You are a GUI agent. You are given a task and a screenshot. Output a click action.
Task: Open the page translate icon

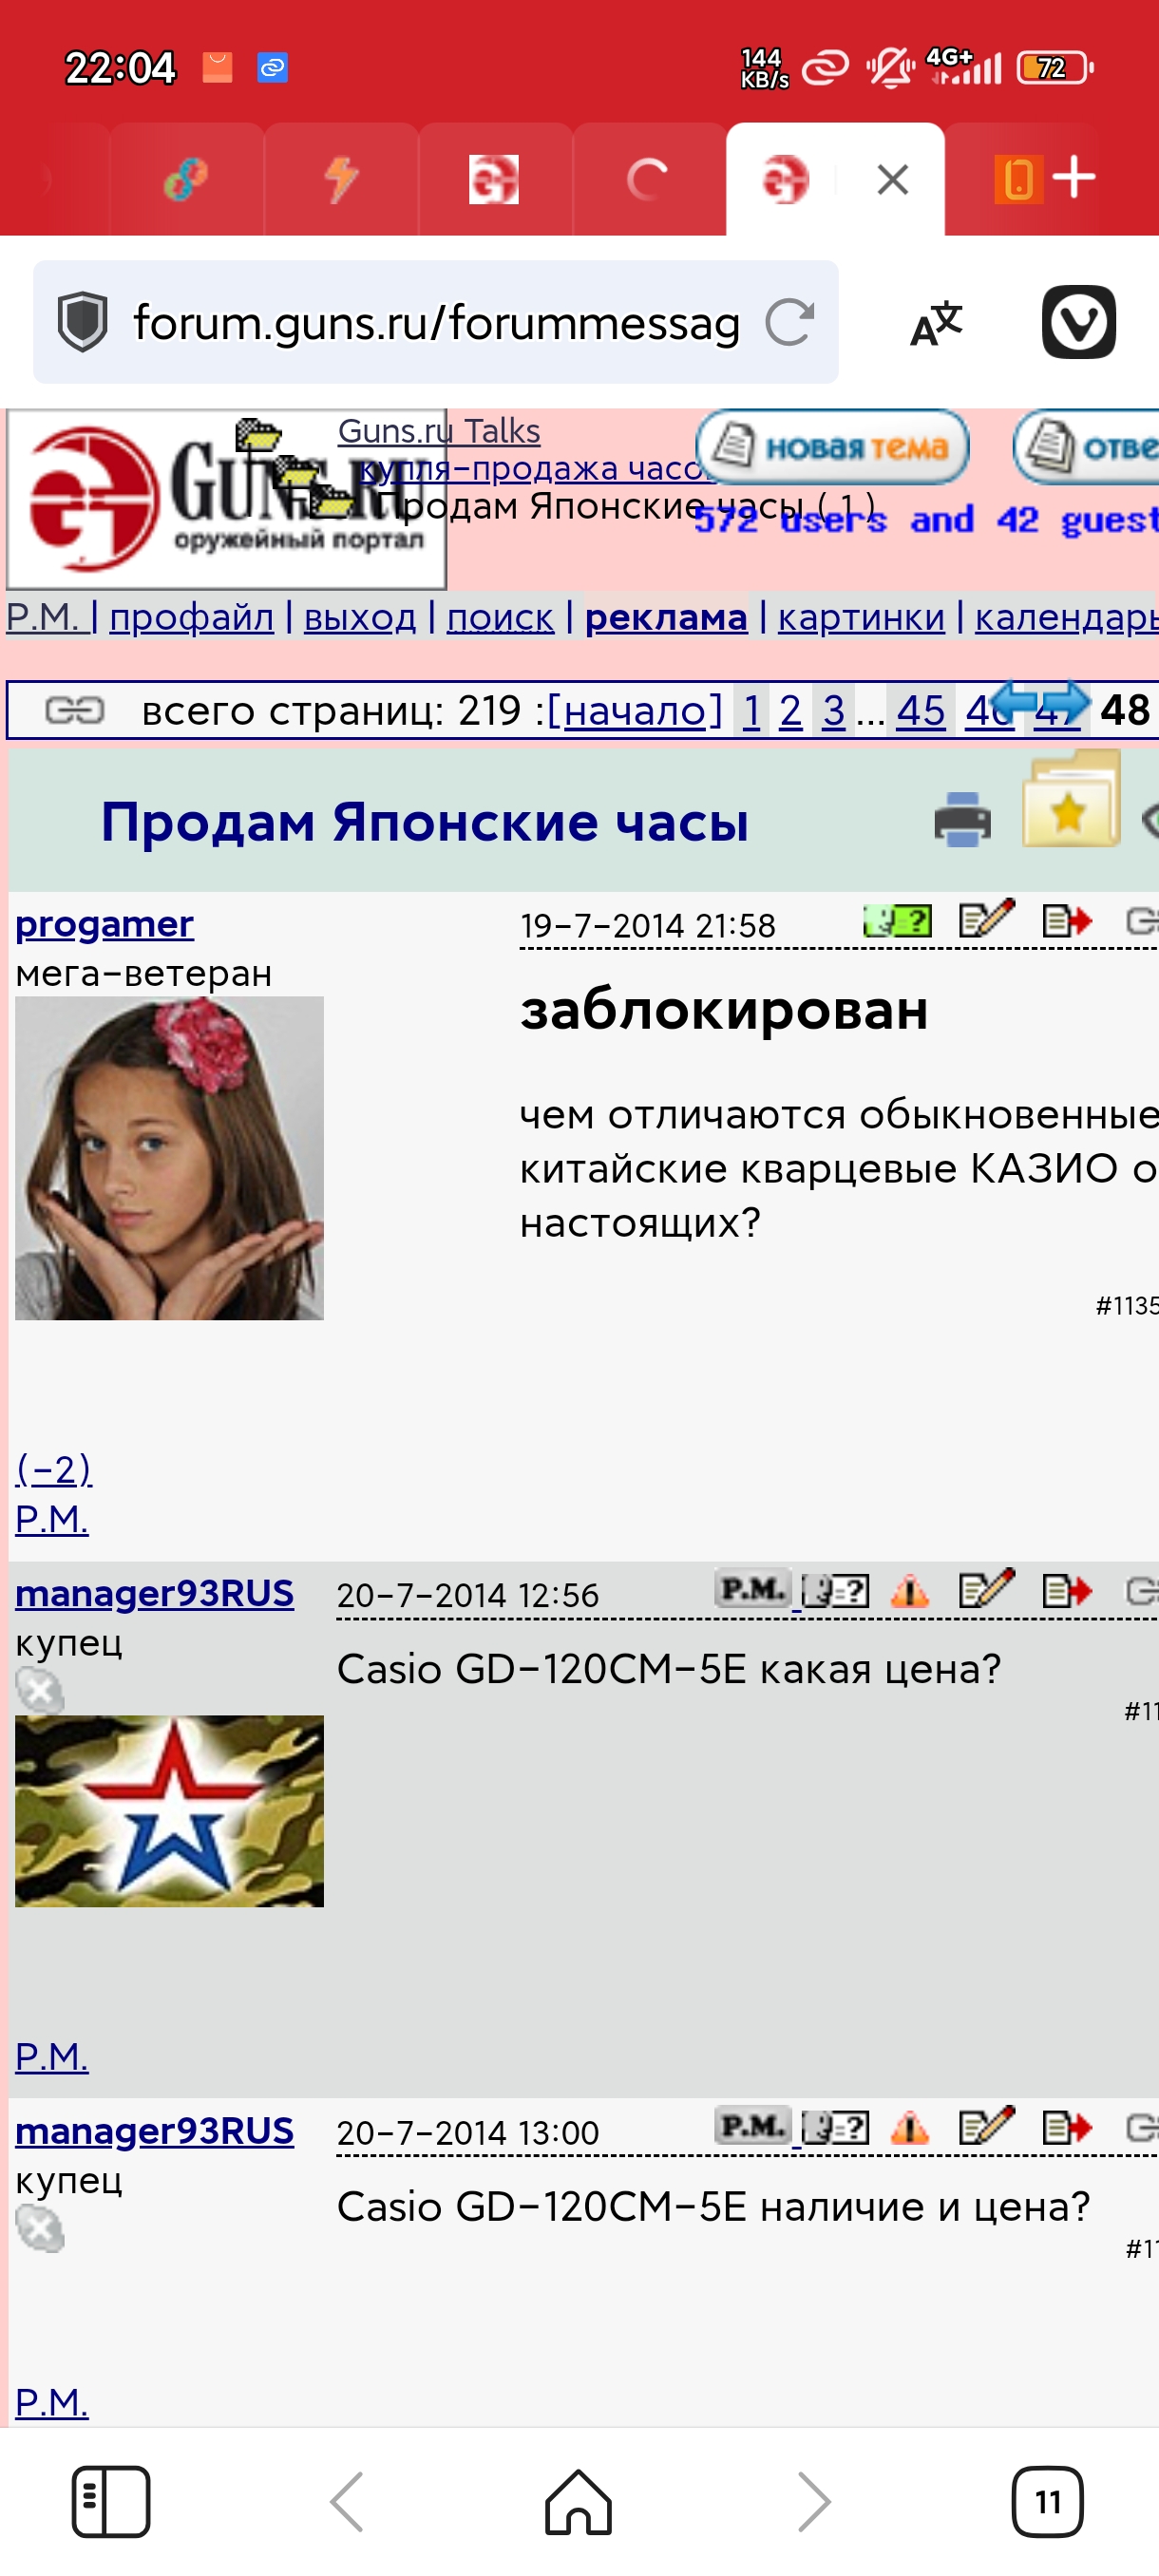936,322
